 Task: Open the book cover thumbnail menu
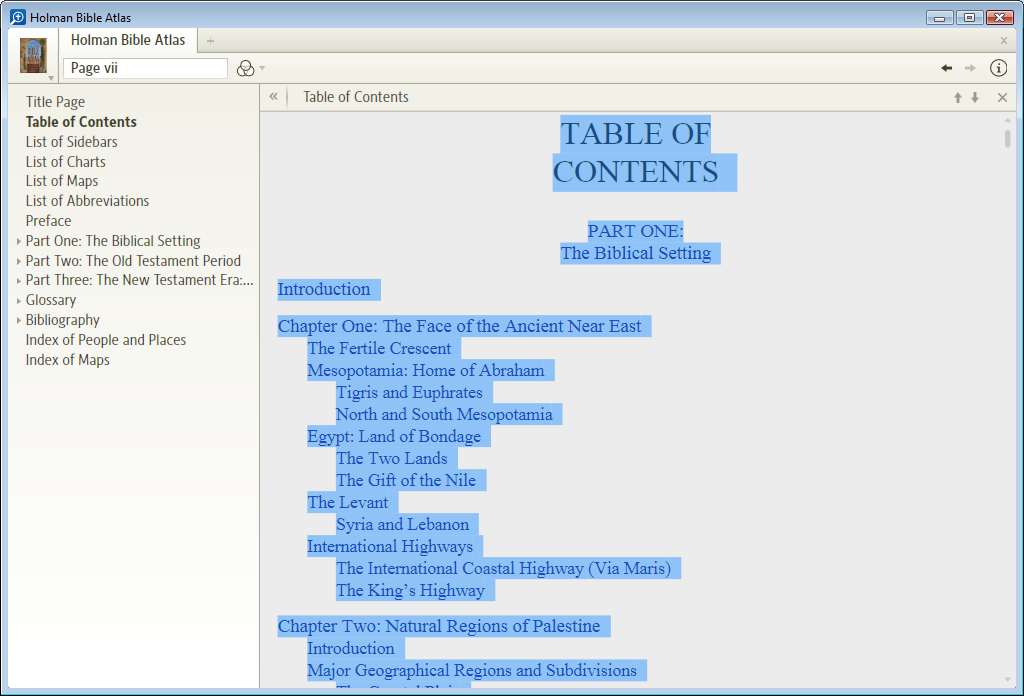[33, 55]
